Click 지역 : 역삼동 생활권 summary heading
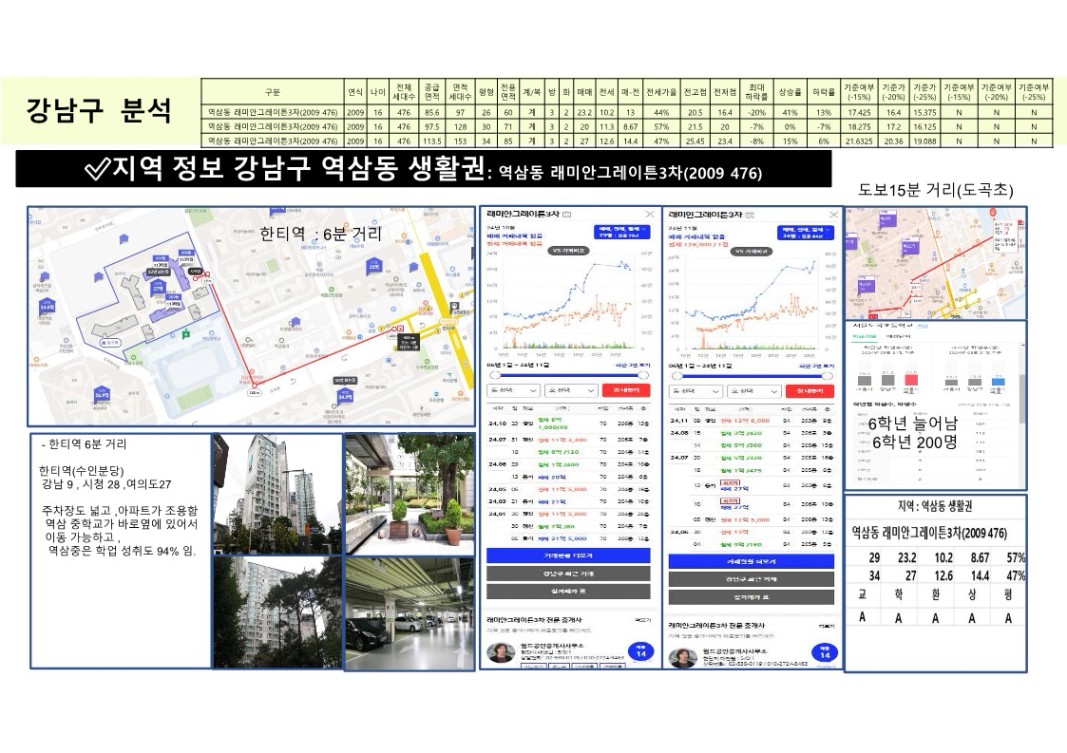This screenshot has width=1067, height=753. [935, 507]
